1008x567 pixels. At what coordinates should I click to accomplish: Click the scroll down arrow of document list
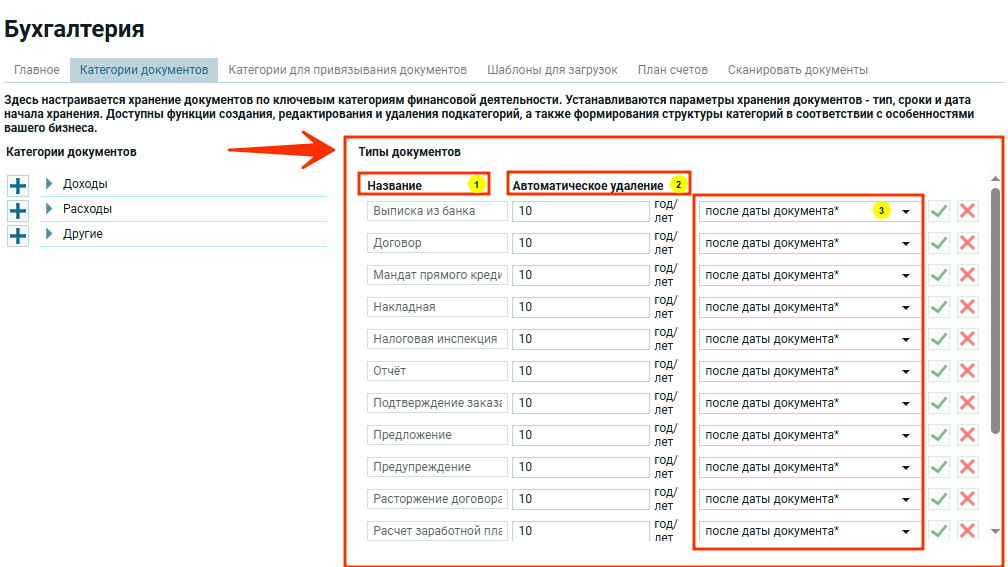pyautogui.click(x=995, y=531)
